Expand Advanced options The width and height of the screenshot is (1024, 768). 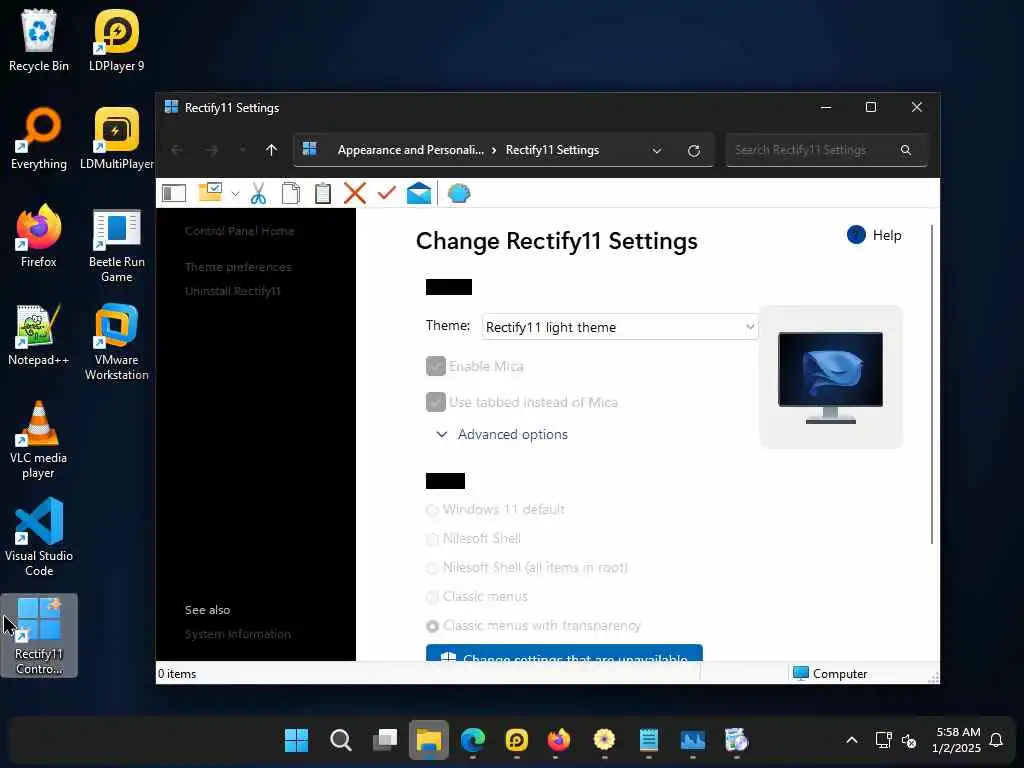502,434
